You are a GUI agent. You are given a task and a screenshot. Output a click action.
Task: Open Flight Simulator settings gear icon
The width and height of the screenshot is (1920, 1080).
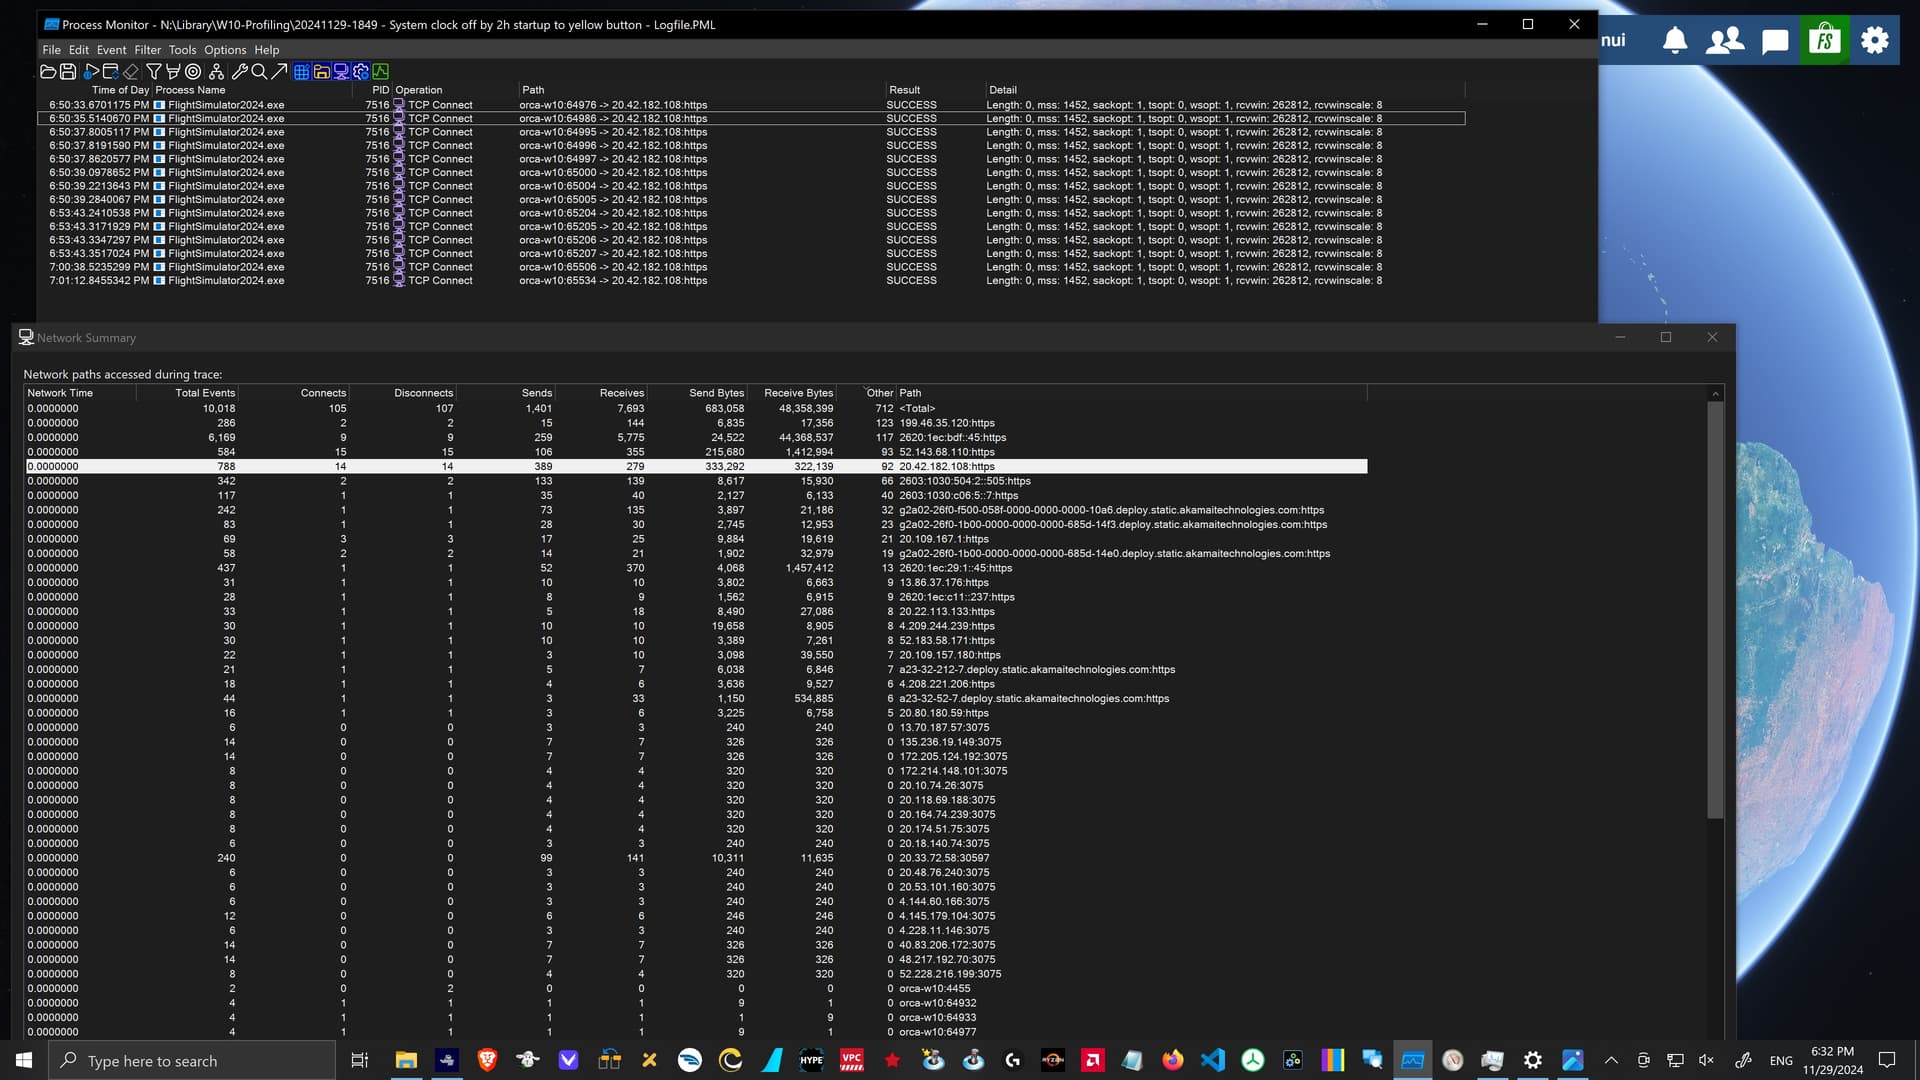[x=1875, y=40]
